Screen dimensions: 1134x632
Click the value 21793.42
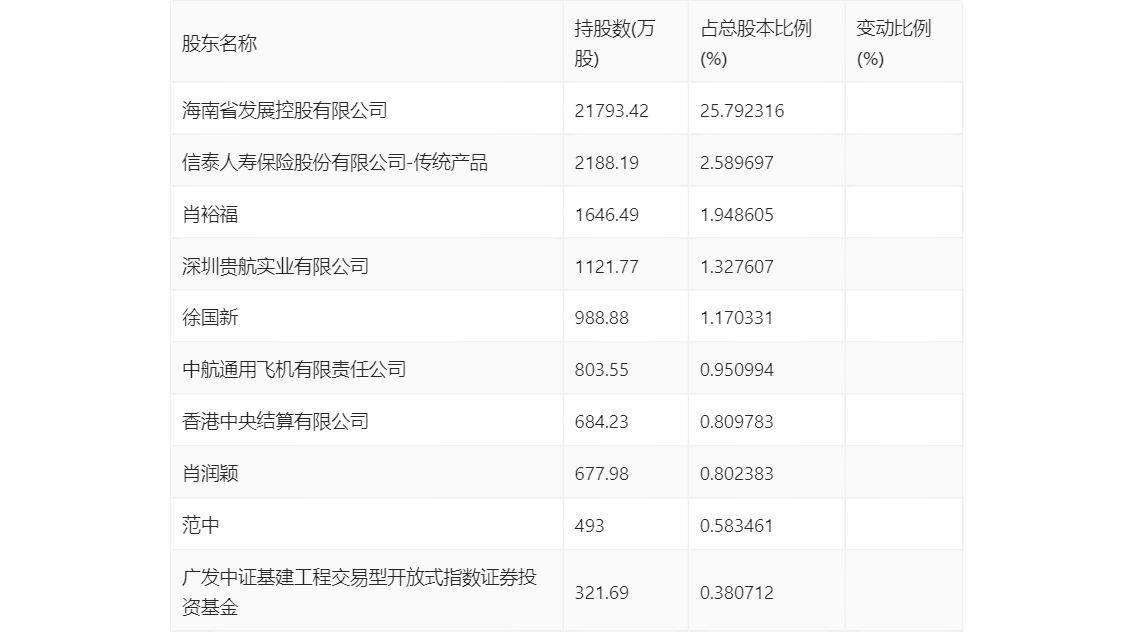tap(611, 111)
